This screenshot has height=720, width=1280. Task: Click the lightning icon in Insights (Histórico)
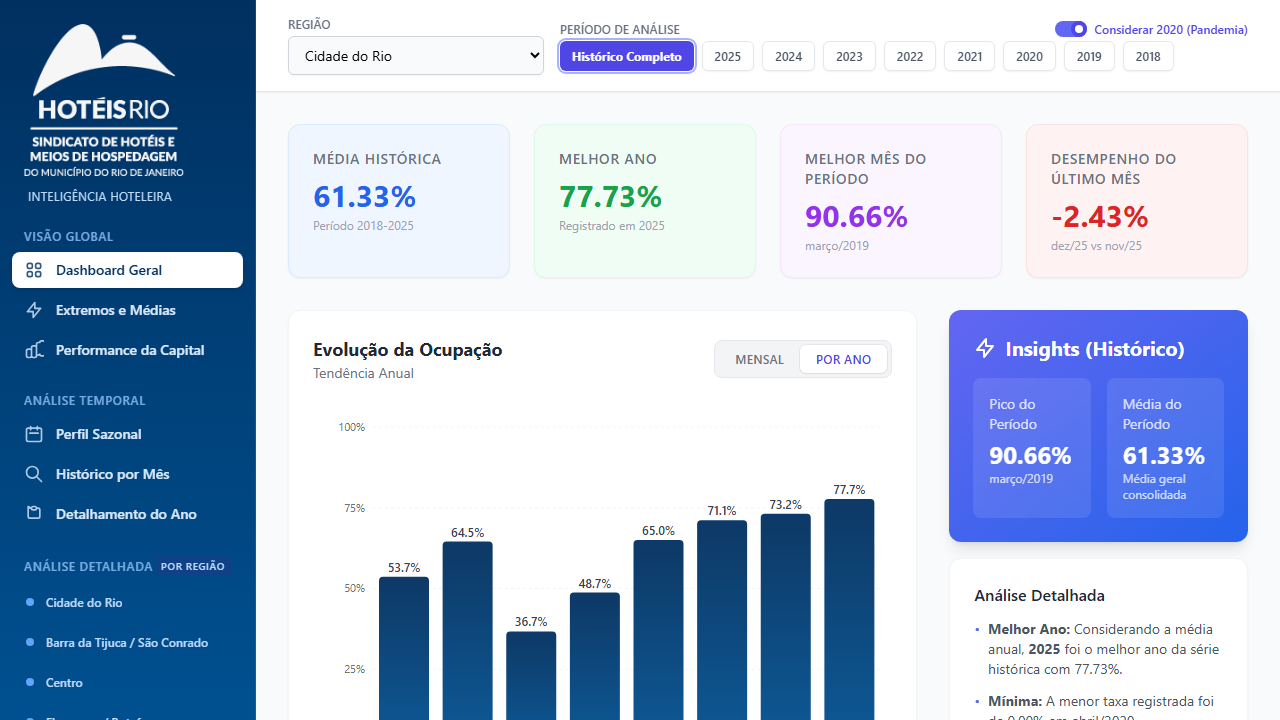[x=984, y=348]
